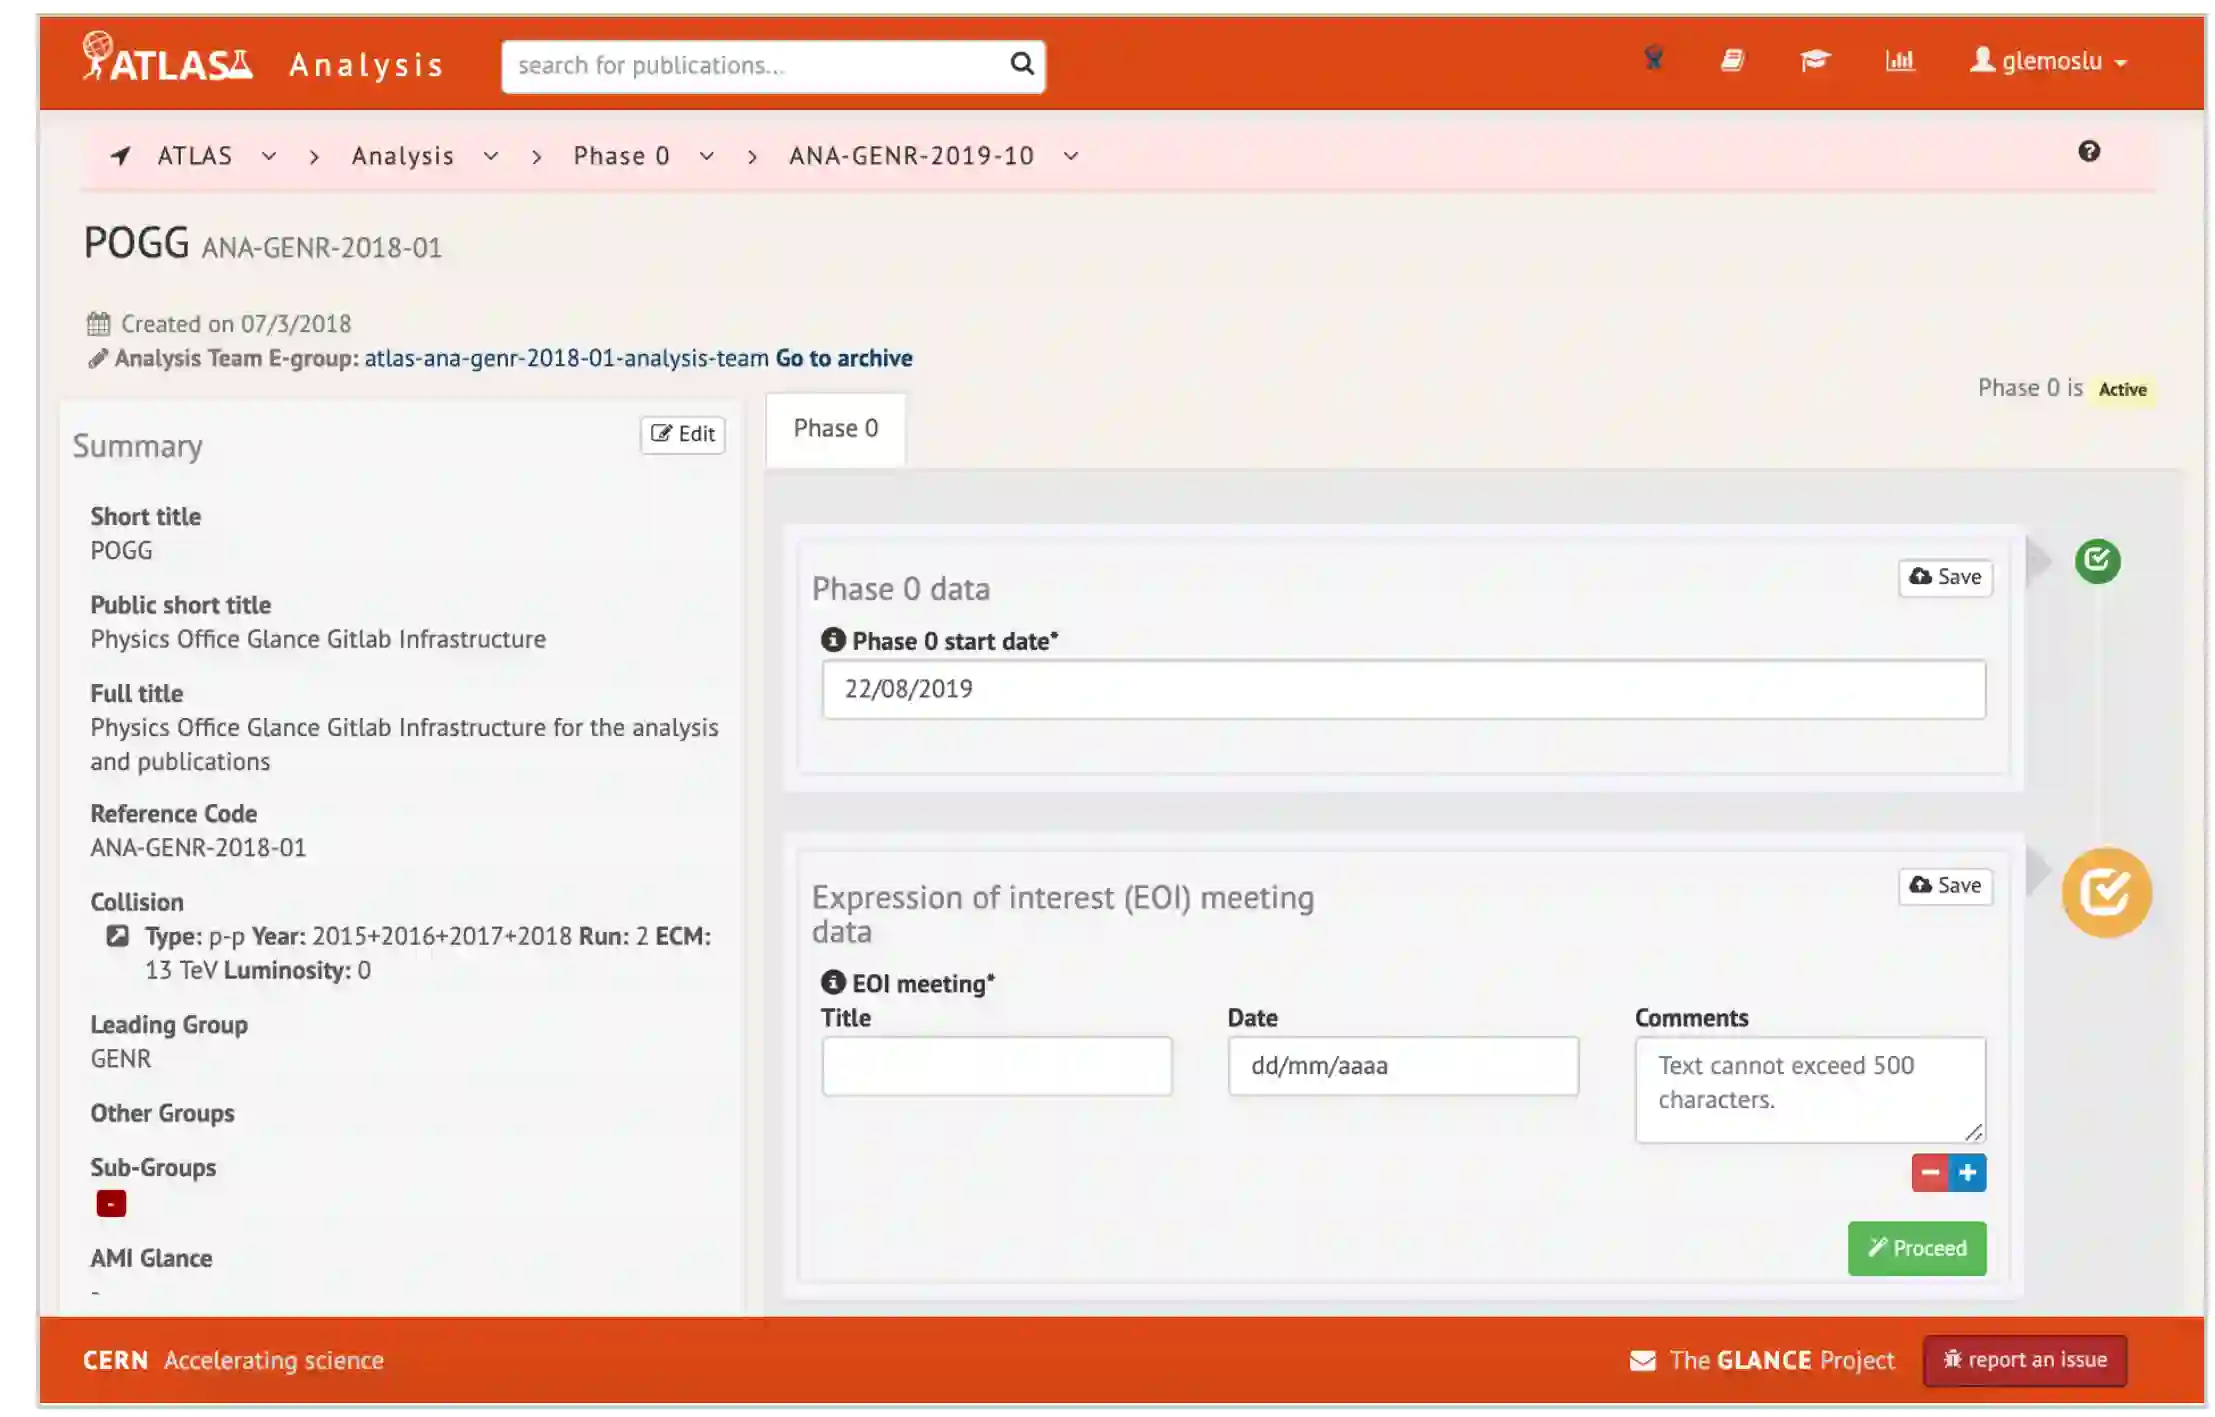Click the Phase 0 start date info icon
Image resolution: width=2215 pixels, height=1417 pixels.
[x=833, y=640]
